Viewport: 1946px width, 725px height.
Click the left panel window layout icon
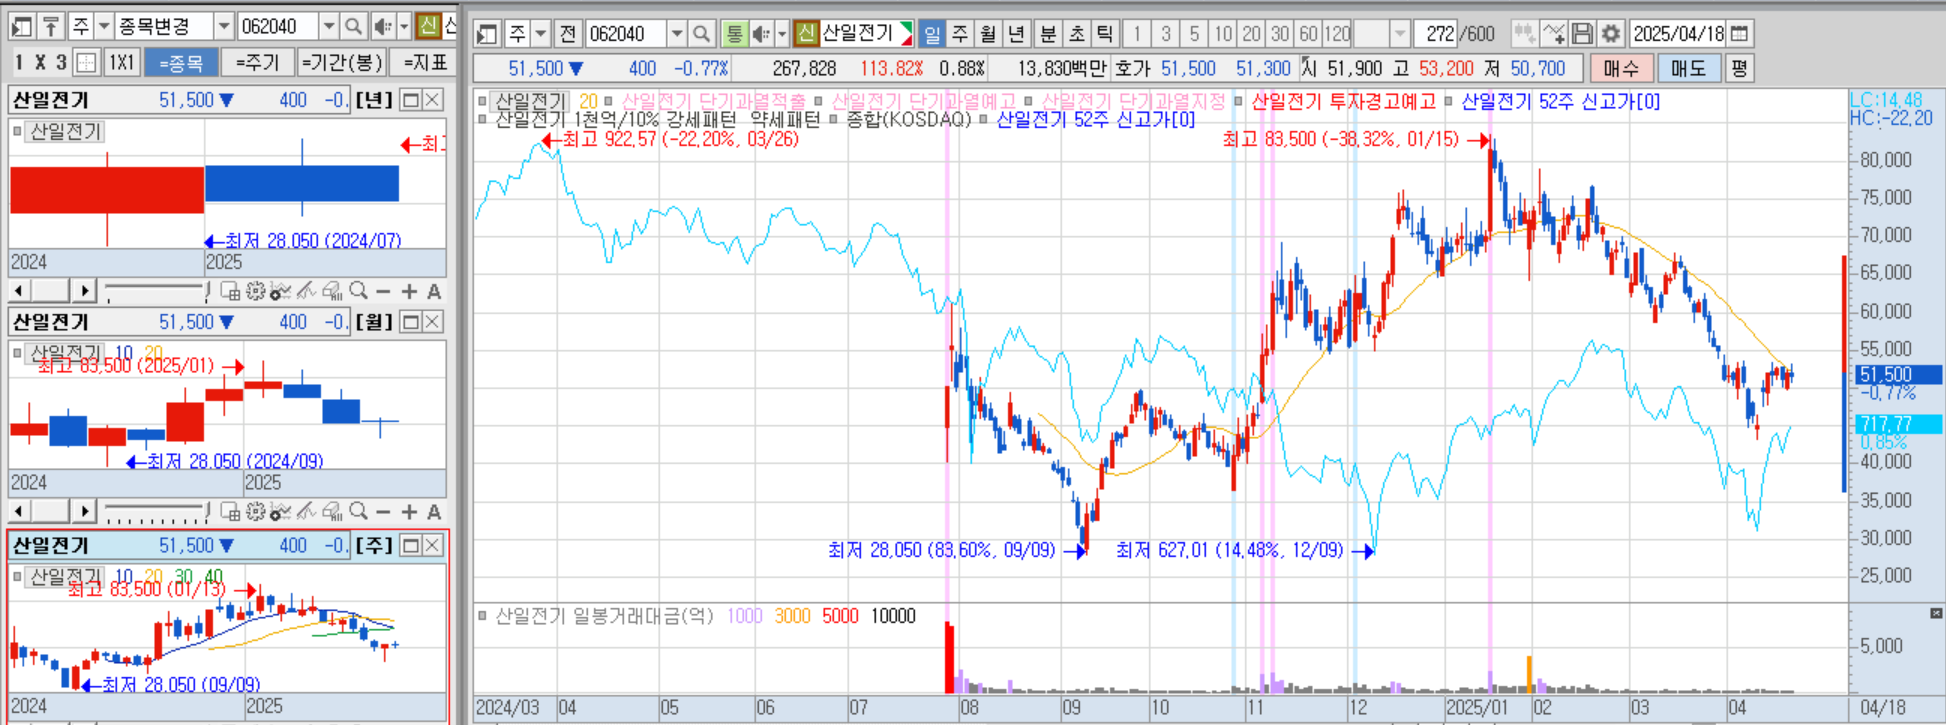coord(22,26)
